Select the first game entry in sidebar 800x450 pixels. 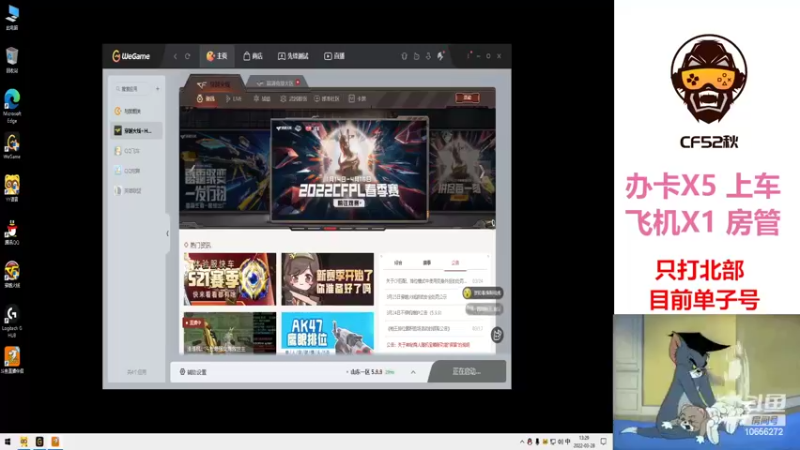click(x=137, y=111)
